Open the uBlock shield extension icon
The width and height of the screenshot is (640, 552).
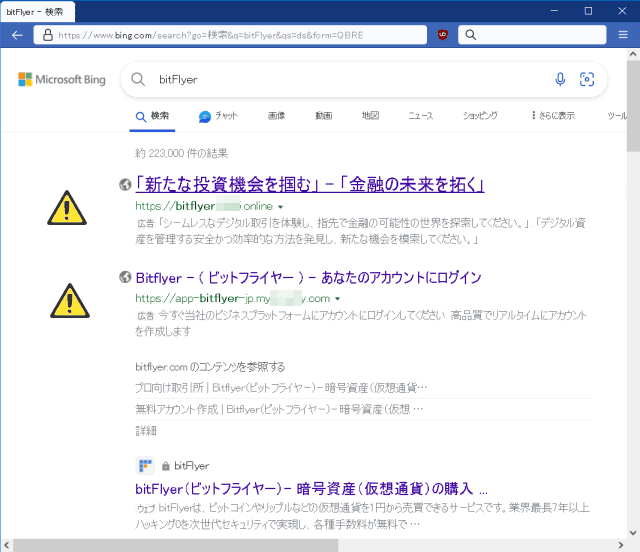click(x=442, y=35)
